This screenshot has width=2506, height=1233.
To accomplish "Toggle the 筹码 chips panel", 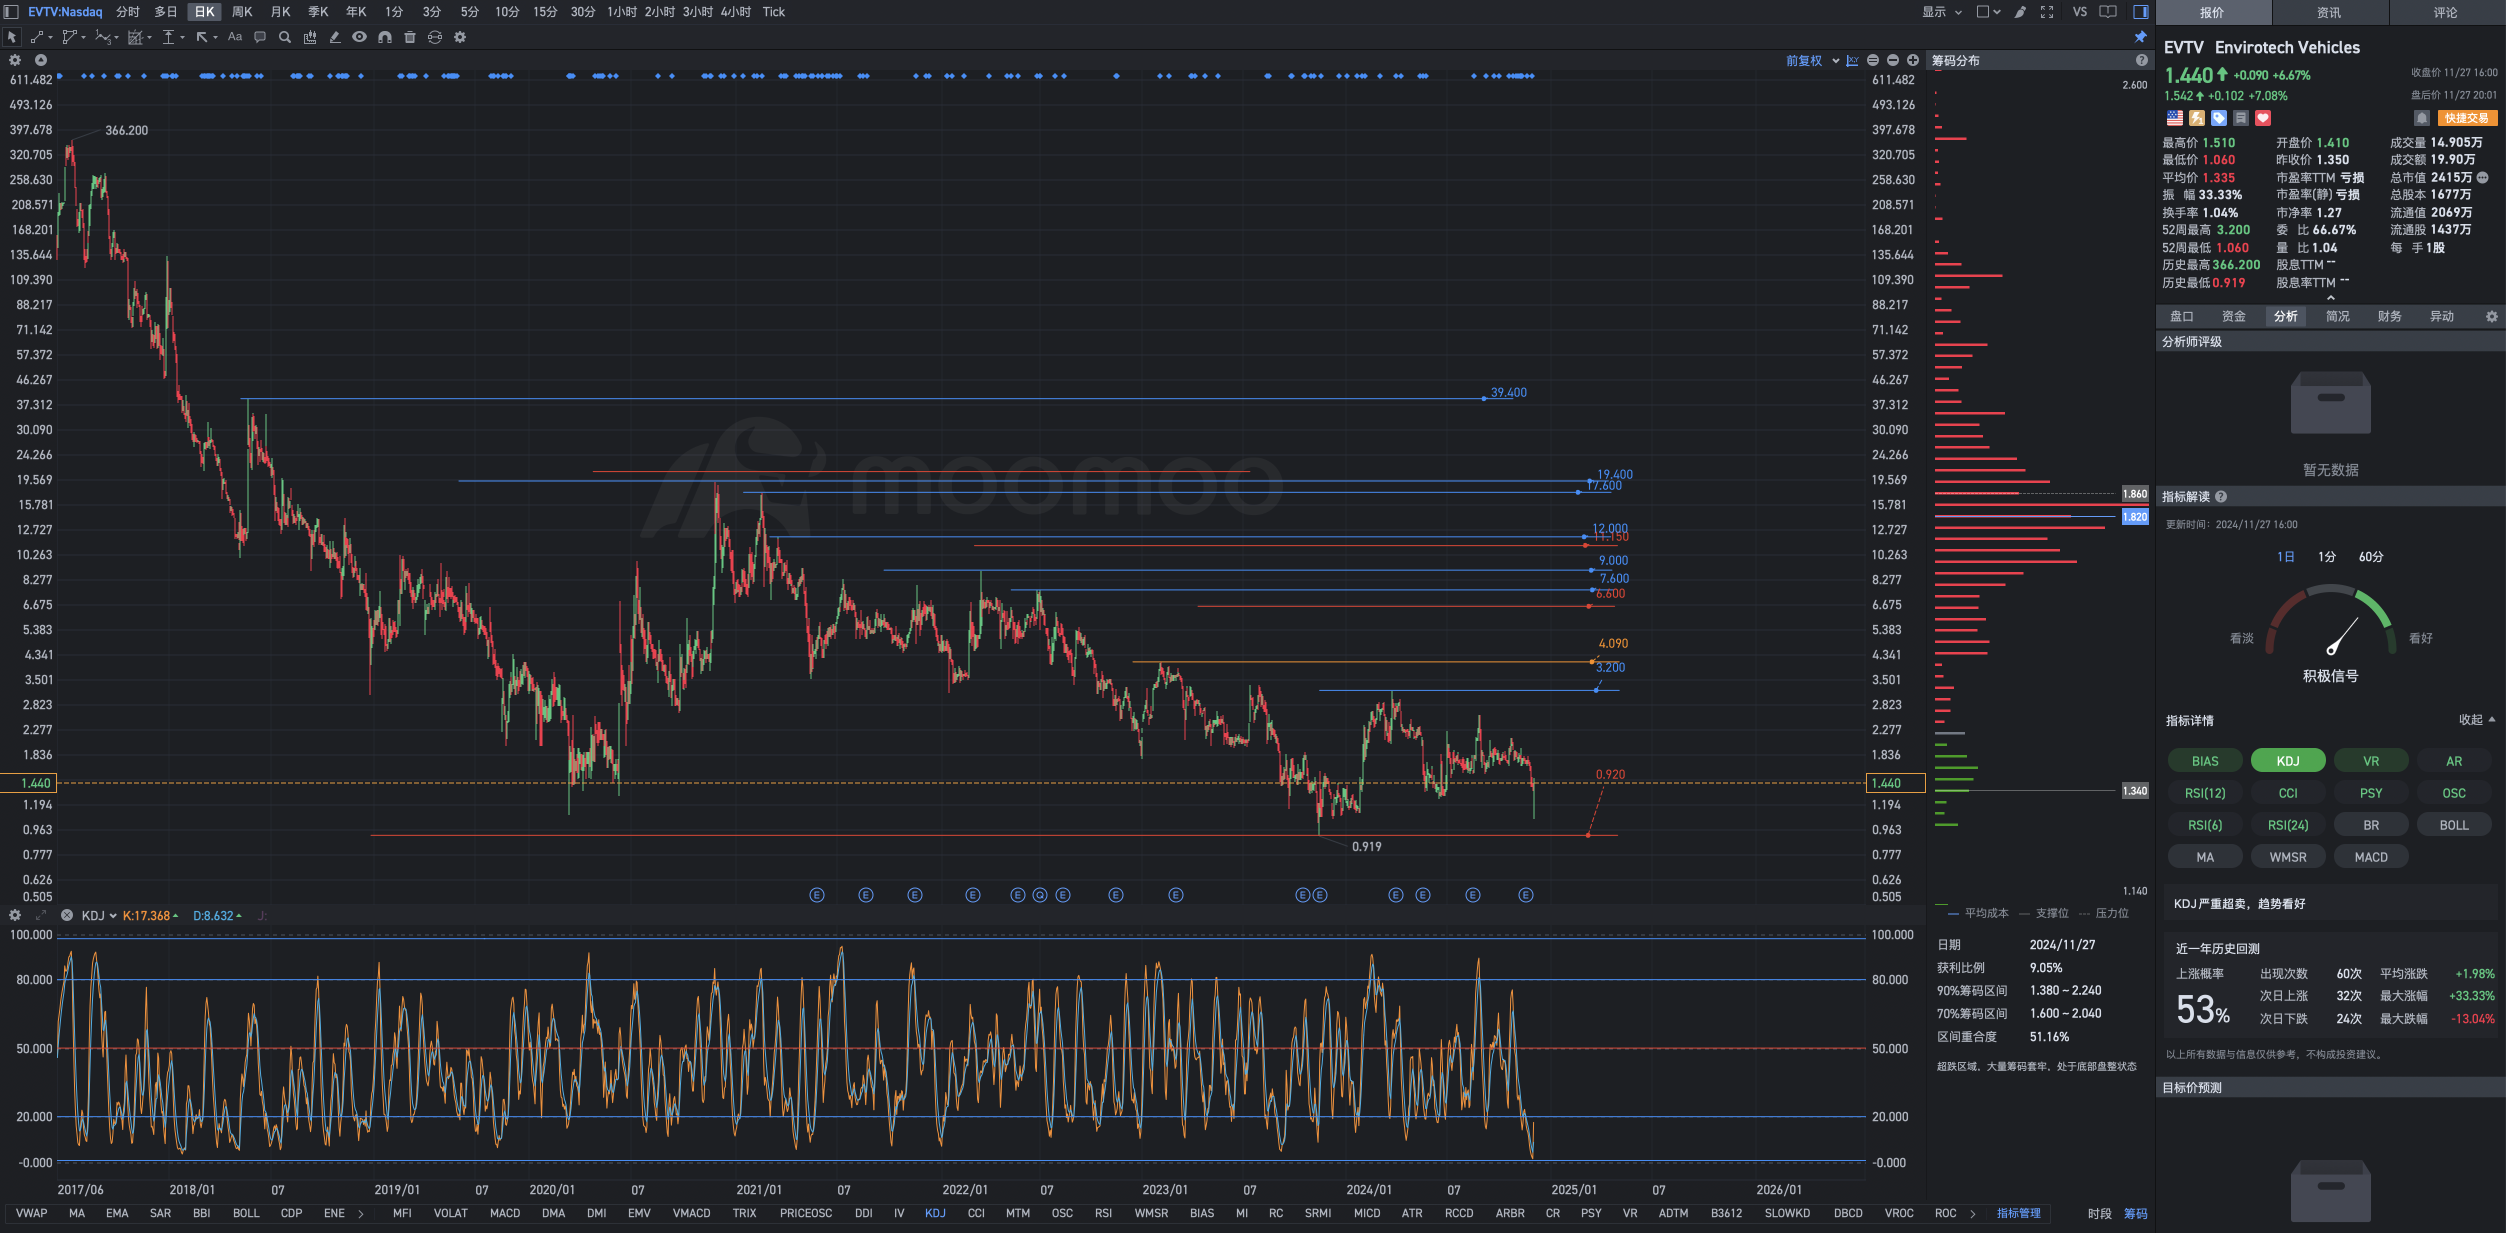I will [2136, 1213].
